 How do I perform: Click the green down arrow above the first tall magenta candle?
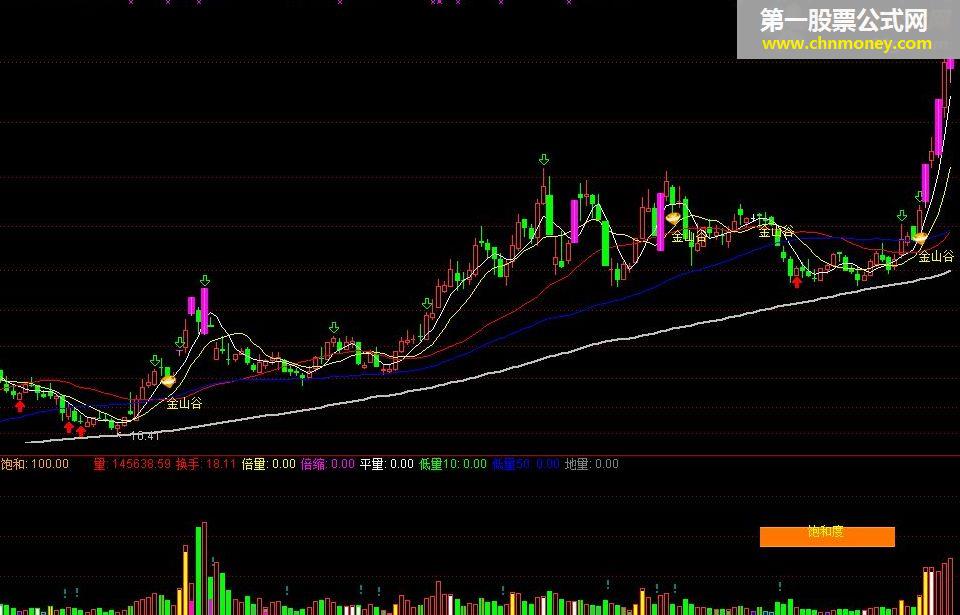pyautogui.click(x=204, y=281)
